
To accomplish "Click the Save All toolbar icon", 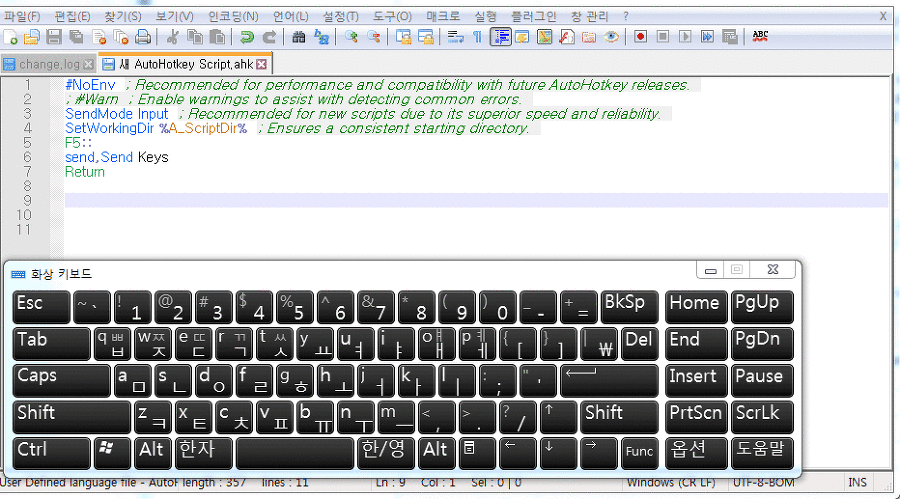I will click(76, 37).
